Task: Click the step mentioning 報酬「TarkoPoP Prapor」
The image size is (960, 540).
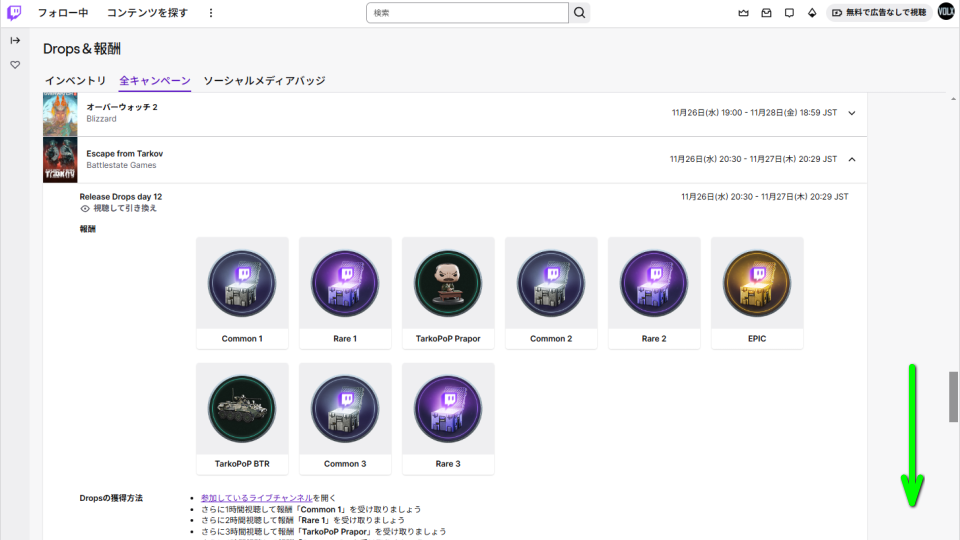Action: [323, 531]
